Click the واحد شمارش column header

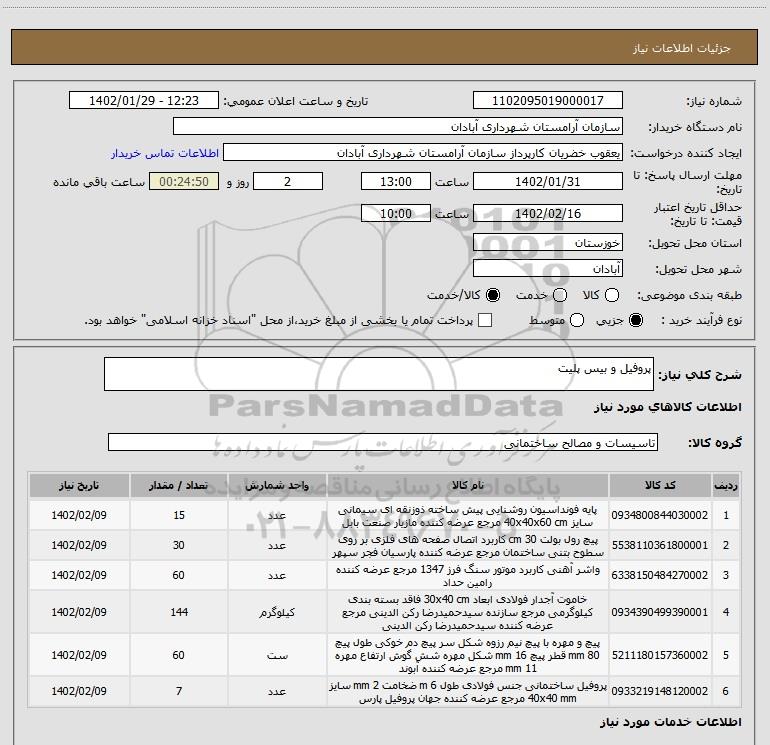tap(277, 486)
